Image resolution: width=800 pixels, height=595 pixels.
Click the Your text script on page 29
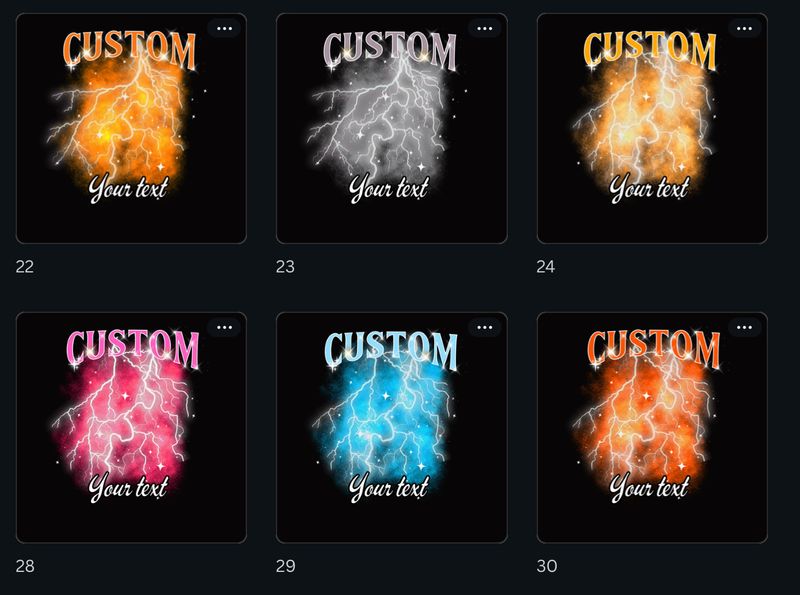pos(389,487)
